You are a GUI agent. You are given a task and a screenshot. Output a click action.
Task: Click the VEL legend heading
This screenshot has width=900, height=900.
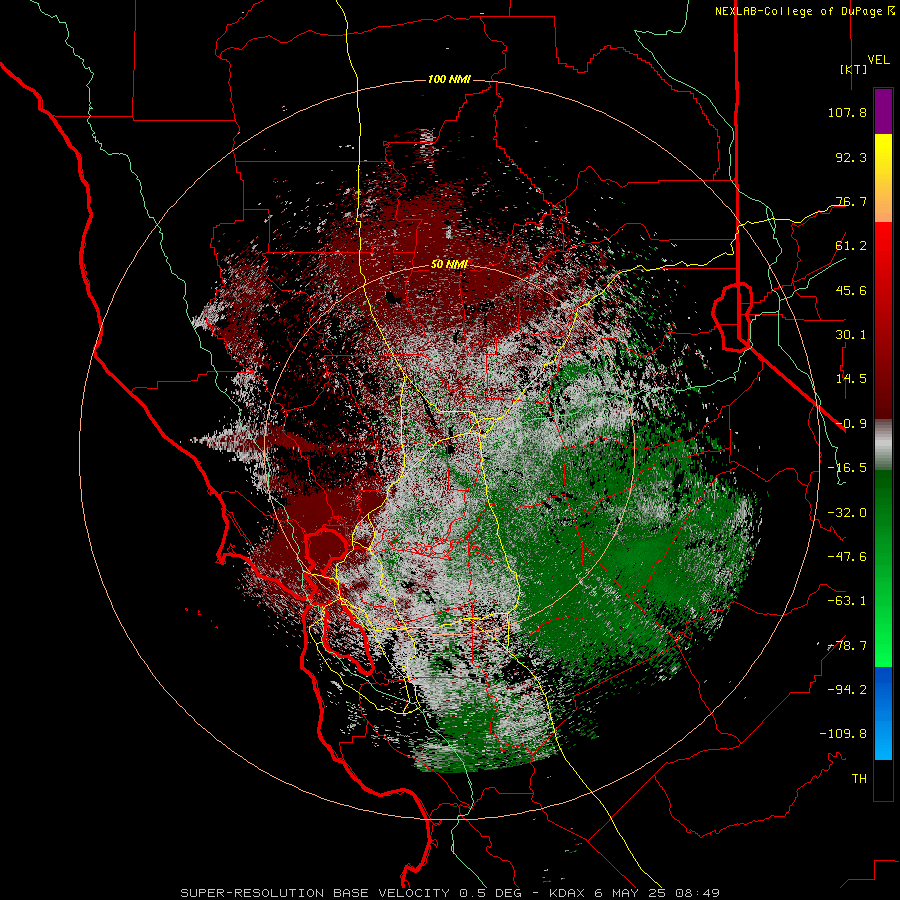(878, 60)
